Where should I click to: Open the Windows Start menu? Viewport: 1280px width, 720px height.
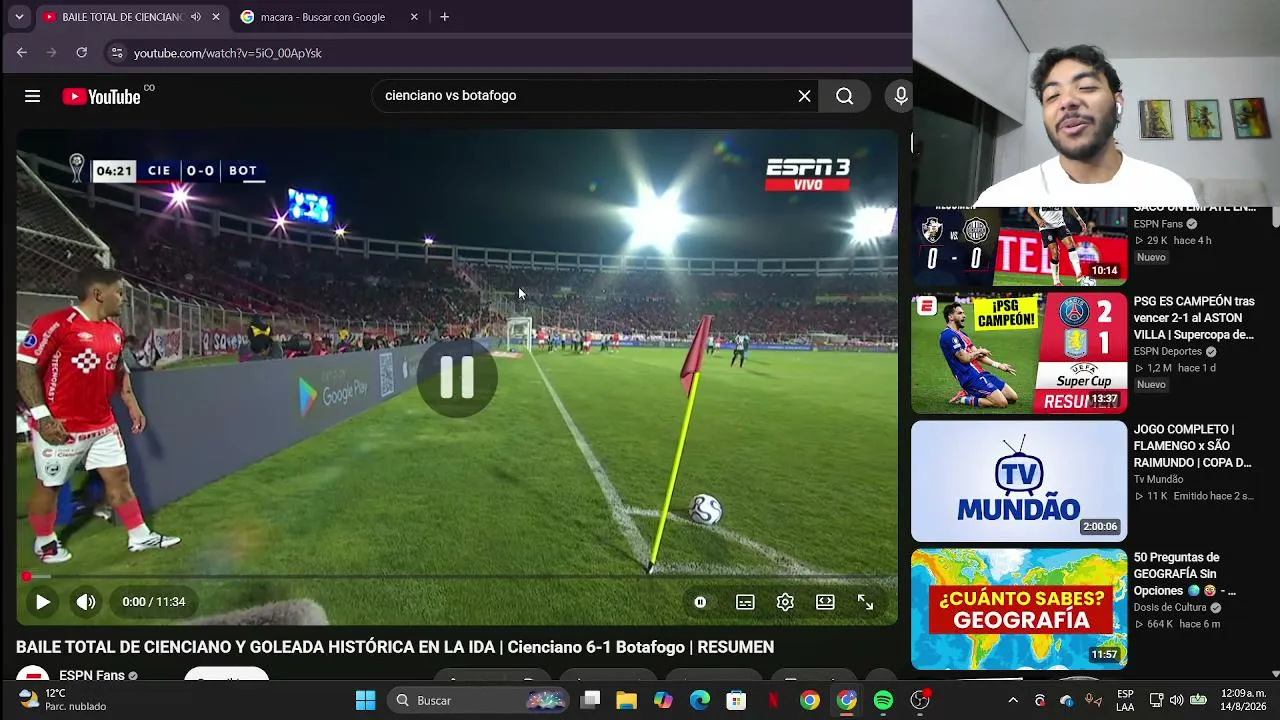coord(365,700)
